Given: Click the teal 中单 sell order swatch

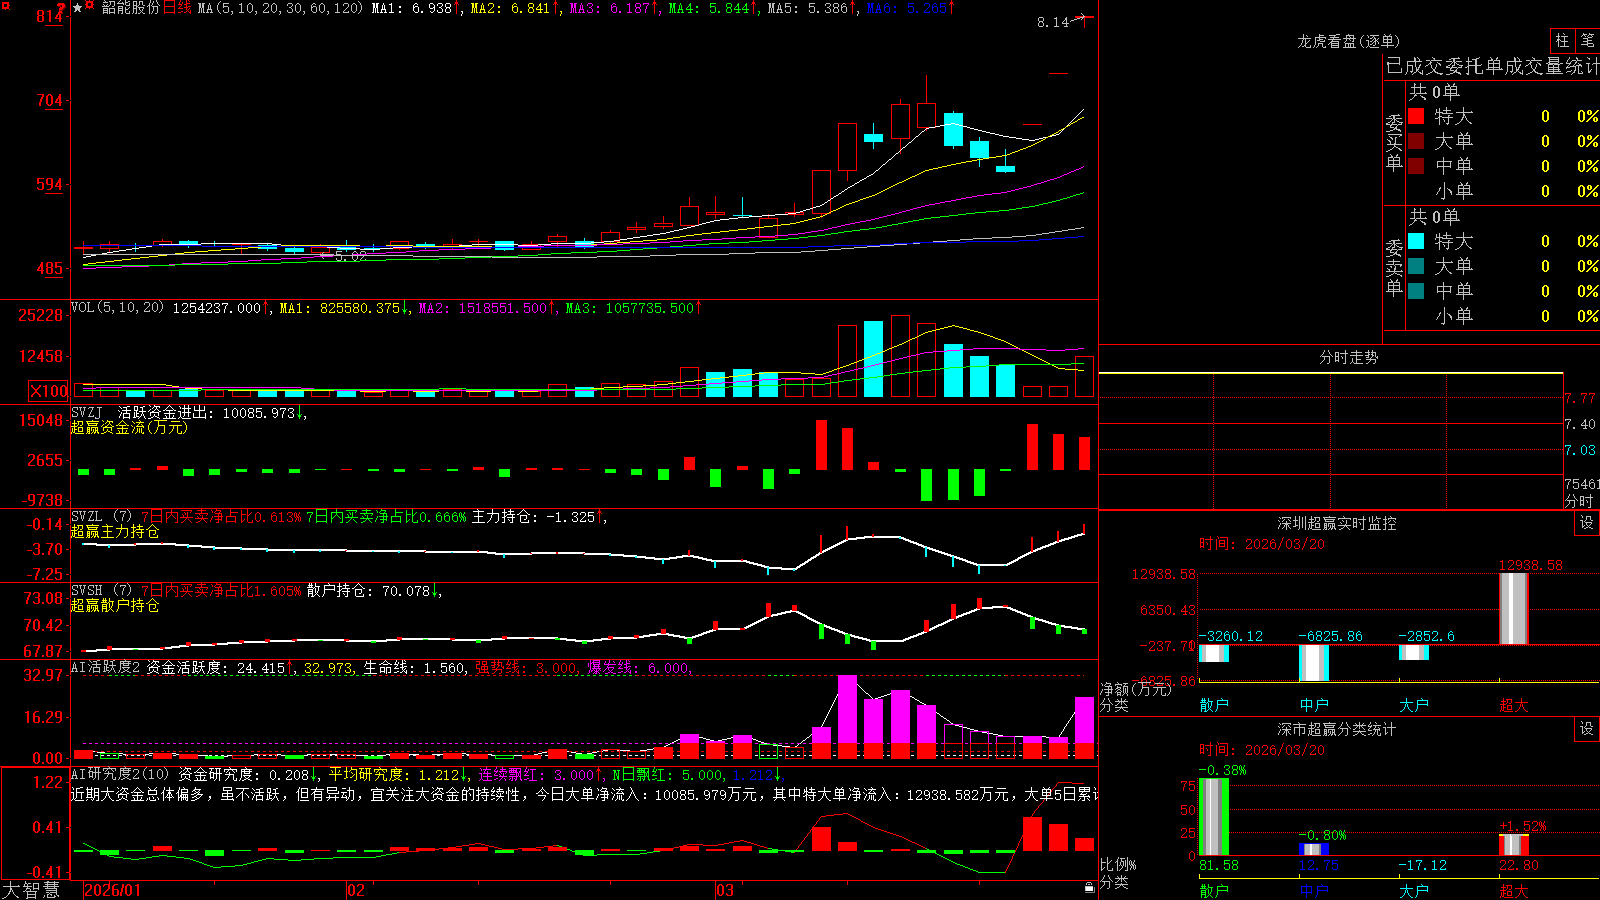Looking at the screenshot, I should (x=1416, y=291).
